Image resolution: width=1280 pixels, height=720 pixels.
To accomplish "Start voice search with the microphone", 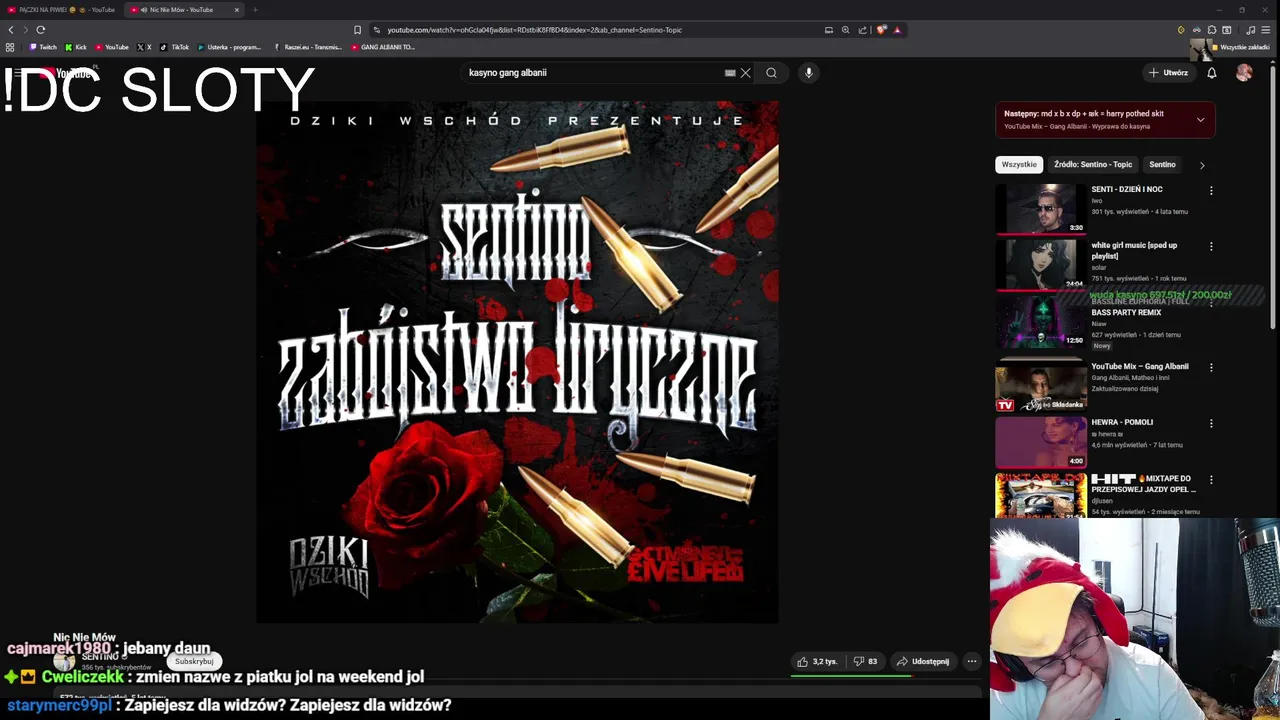I will (809, 73).
